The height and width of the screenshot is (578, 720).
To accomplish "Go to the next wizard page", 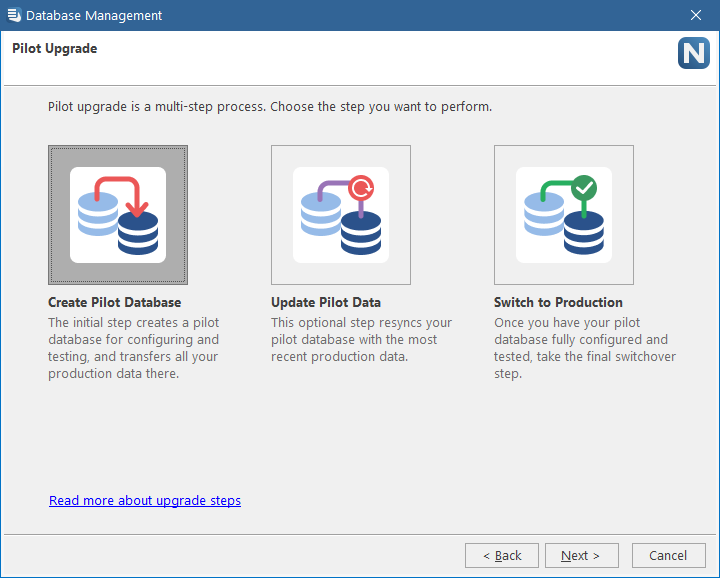I will [x=582, y=556].
